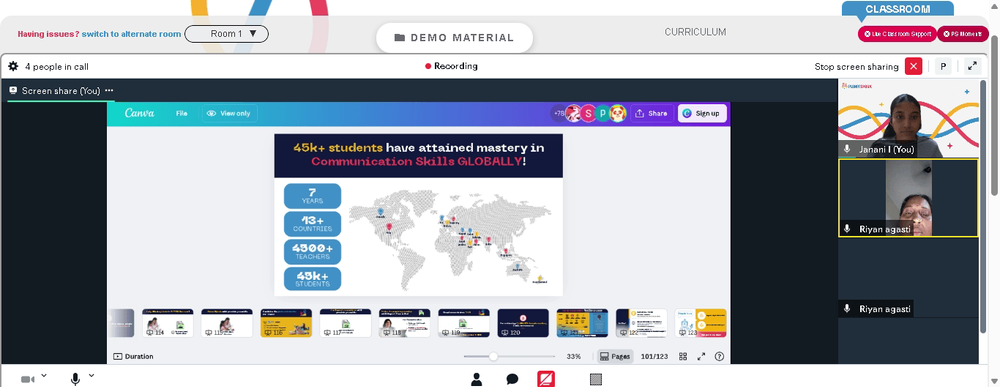
Task: Click the 4500+ TEACHERS stat box
Action: 312,252
